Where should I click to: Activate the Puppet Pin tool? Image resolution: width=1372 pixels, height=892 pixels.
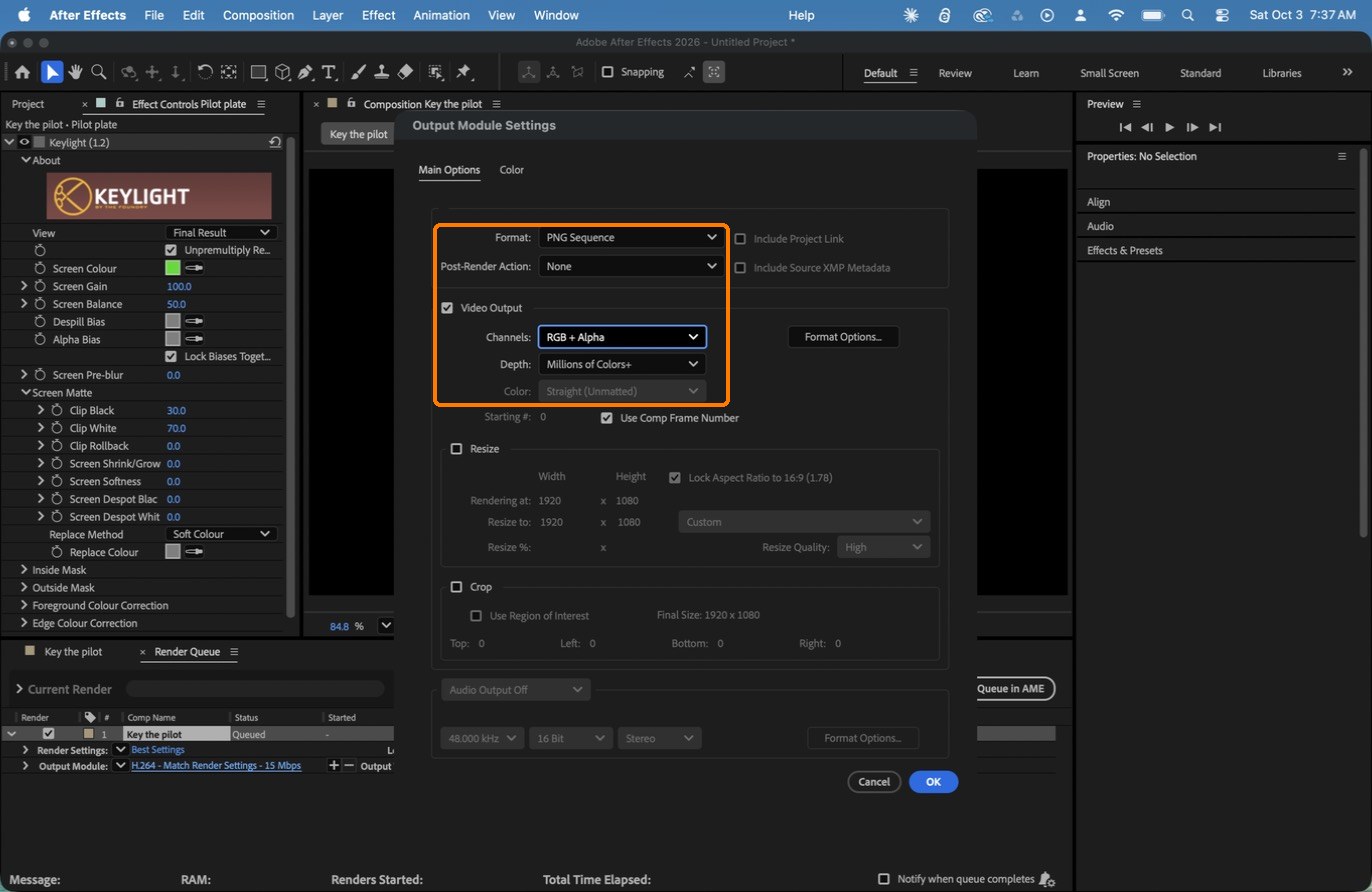(x=463, y=72)
